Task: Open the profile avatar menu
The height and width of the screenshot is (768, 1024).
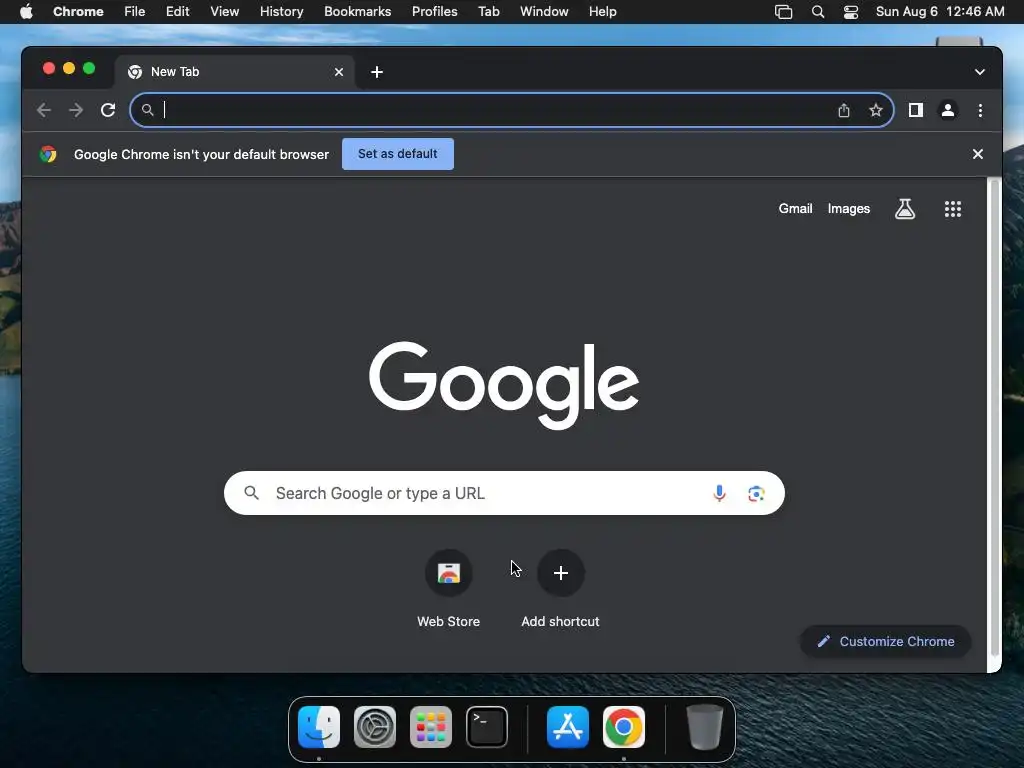Action: point(948,110)
